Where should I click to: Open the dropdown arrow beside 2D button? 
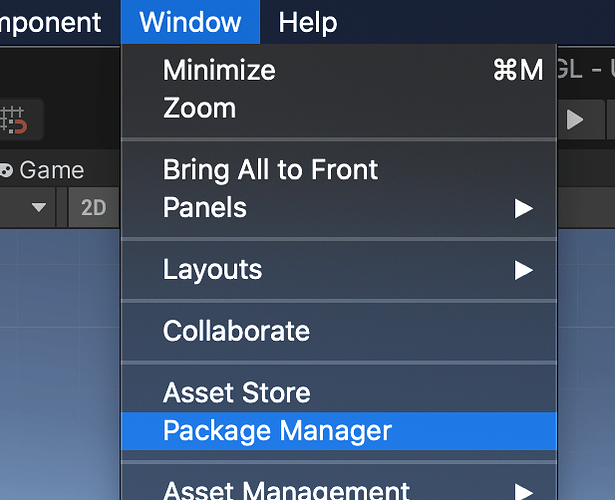coord(39,207)
